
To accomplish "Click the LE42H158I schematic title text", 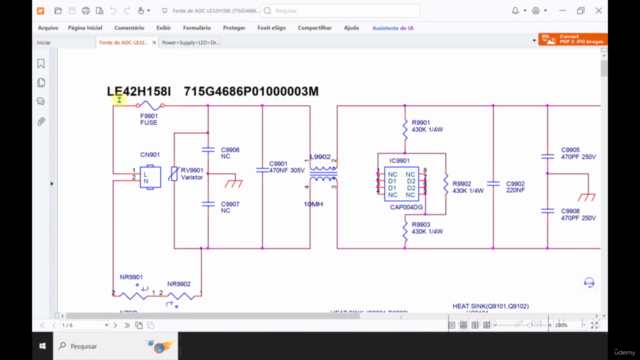I will coord(139,91).
